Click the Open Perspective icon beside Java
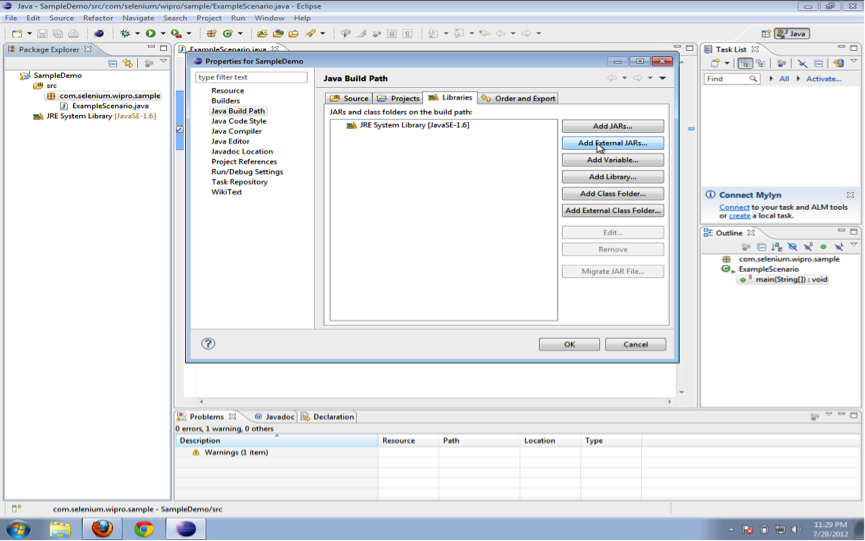The width and height of the screenshot is (865, 541). click(x=766, y=34)
